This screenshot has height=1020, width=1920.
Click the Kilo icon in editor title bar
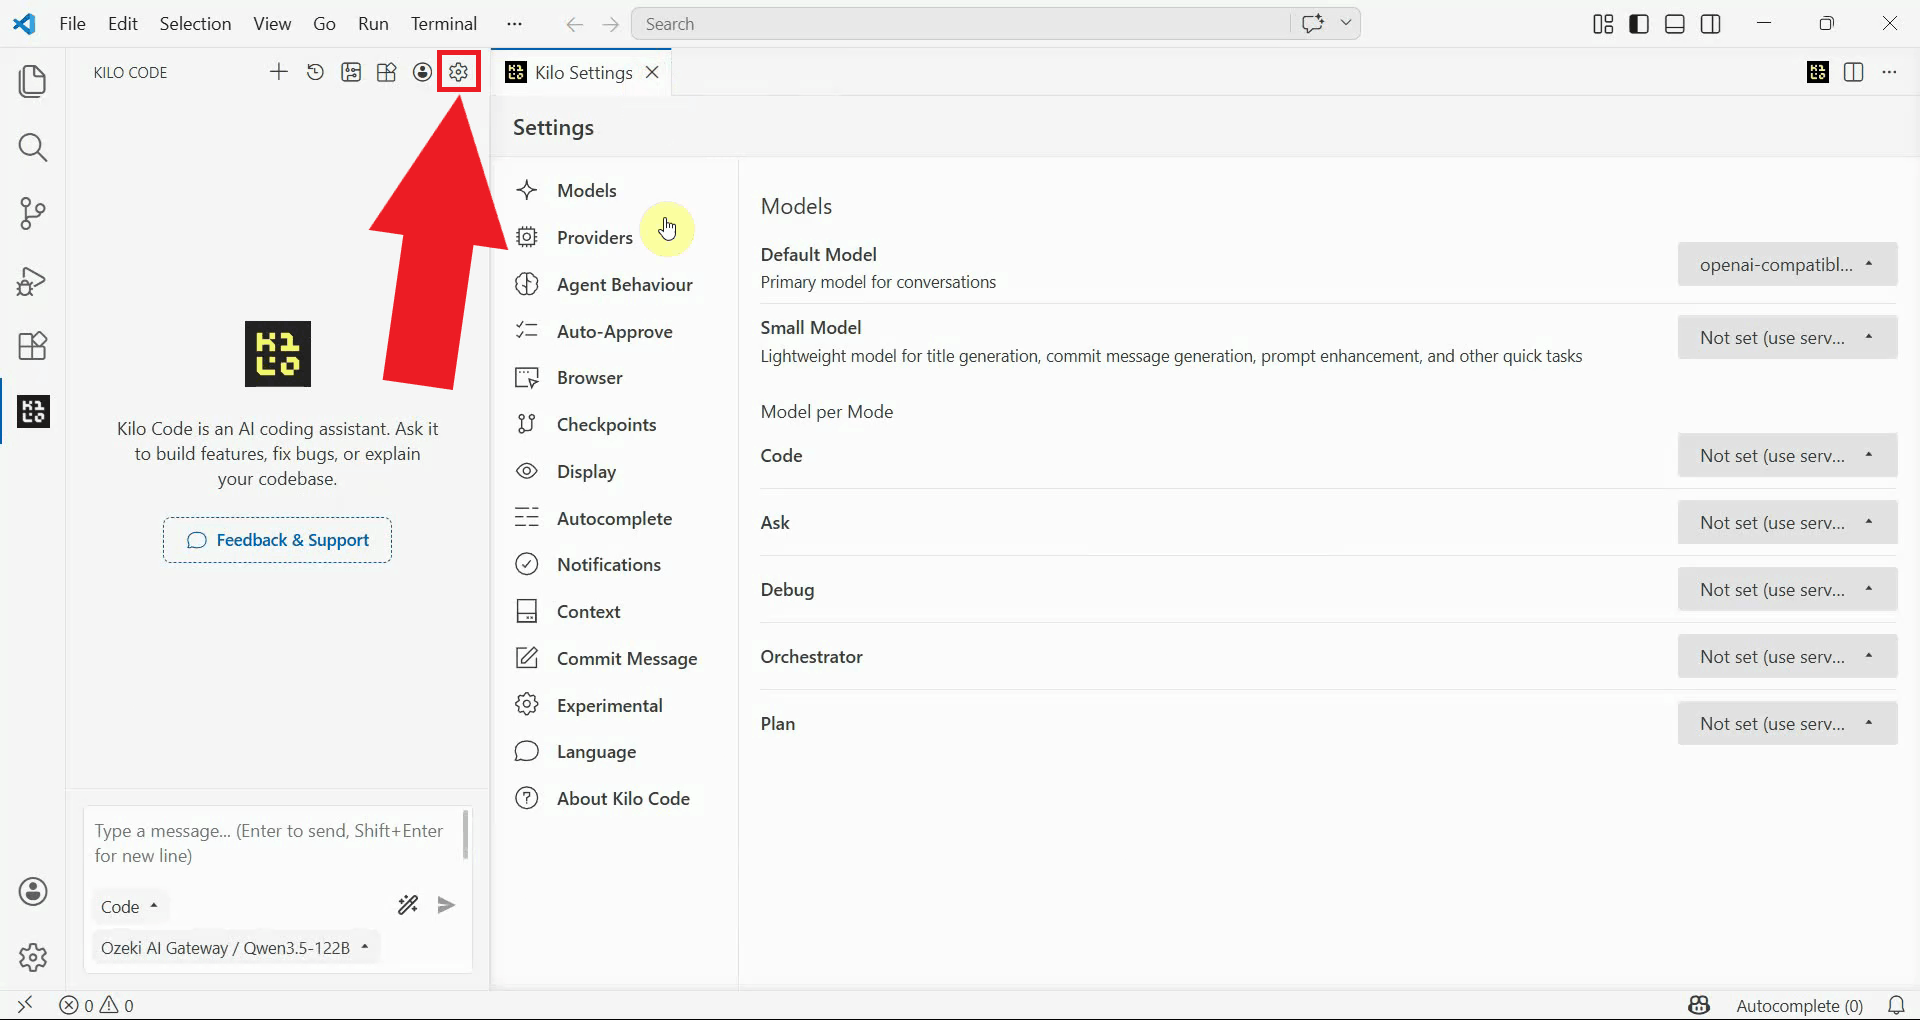tap(1818, 72)
